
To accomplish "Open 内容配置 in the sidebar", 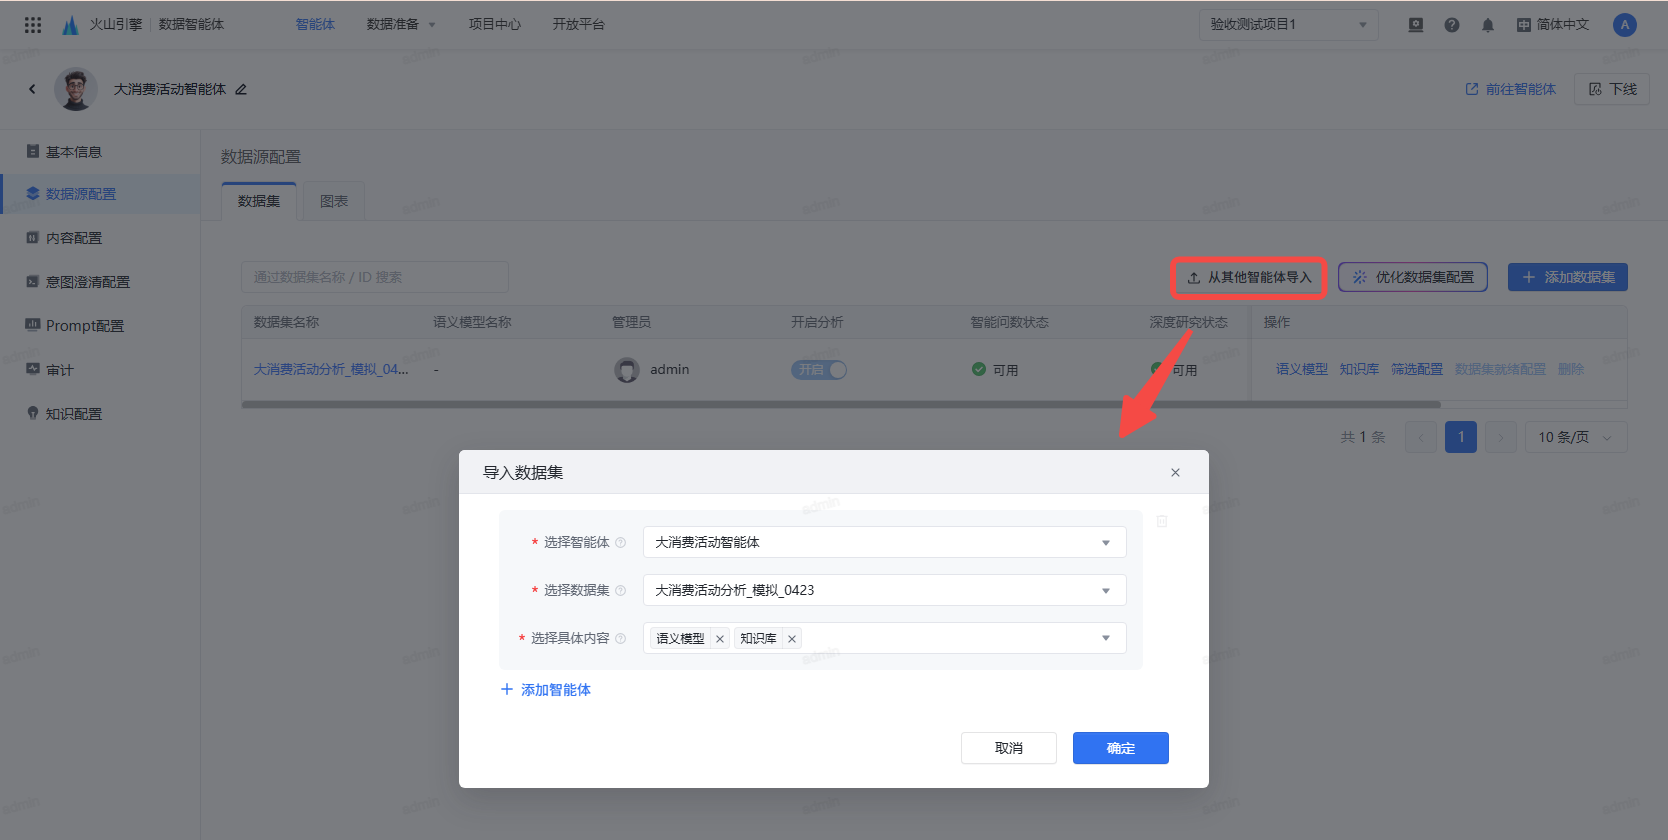I will 100,238.
